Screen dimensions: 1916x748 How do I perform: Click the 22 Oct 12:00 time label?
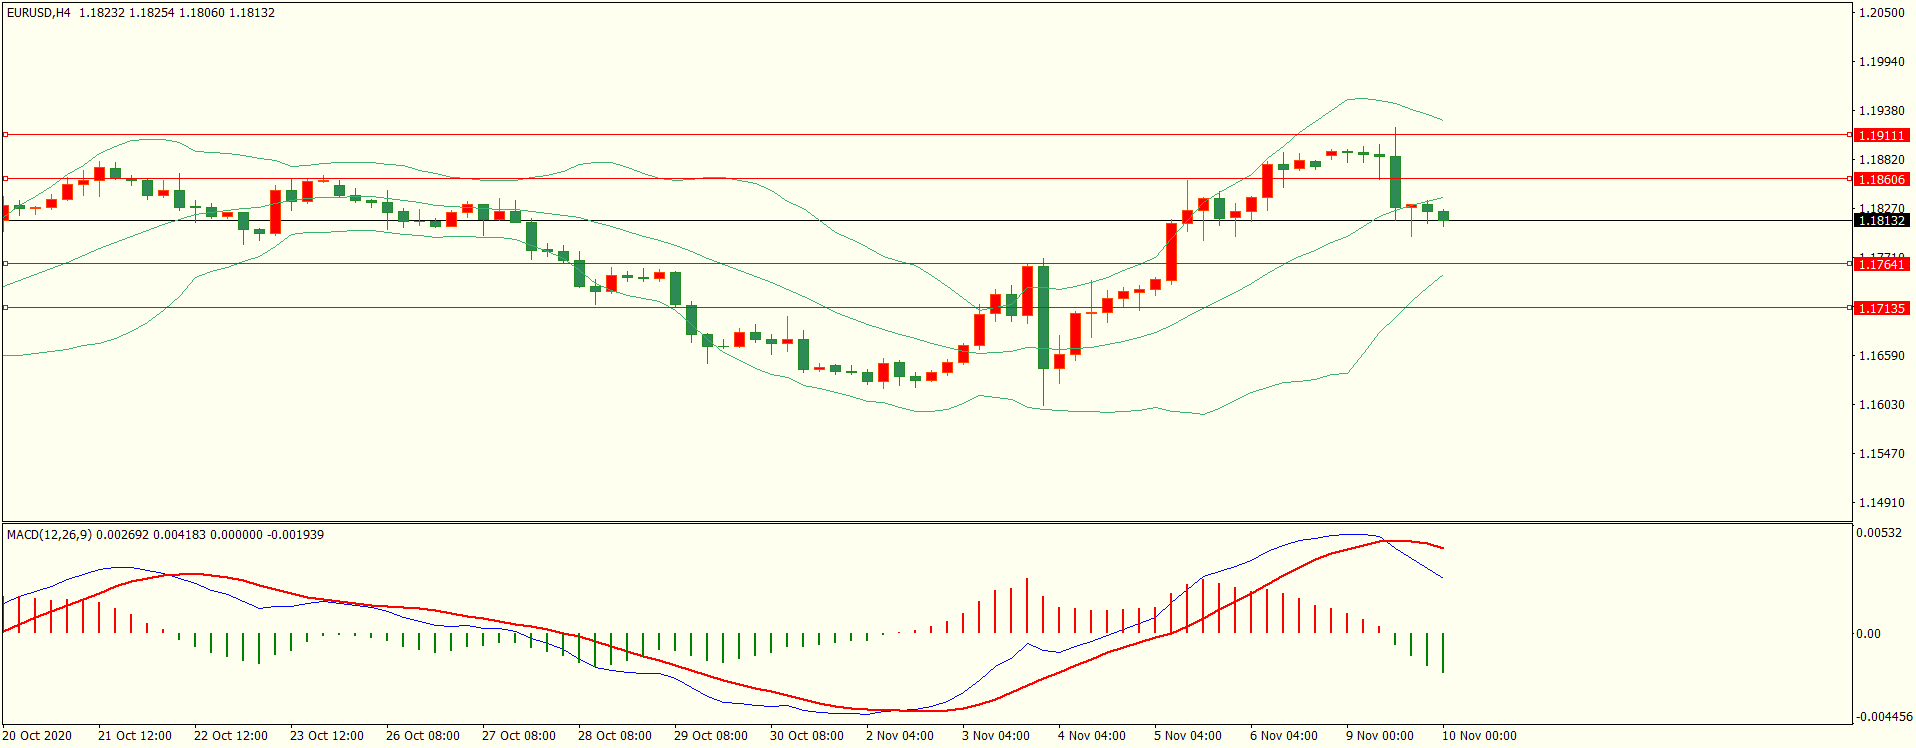(231, 736)
